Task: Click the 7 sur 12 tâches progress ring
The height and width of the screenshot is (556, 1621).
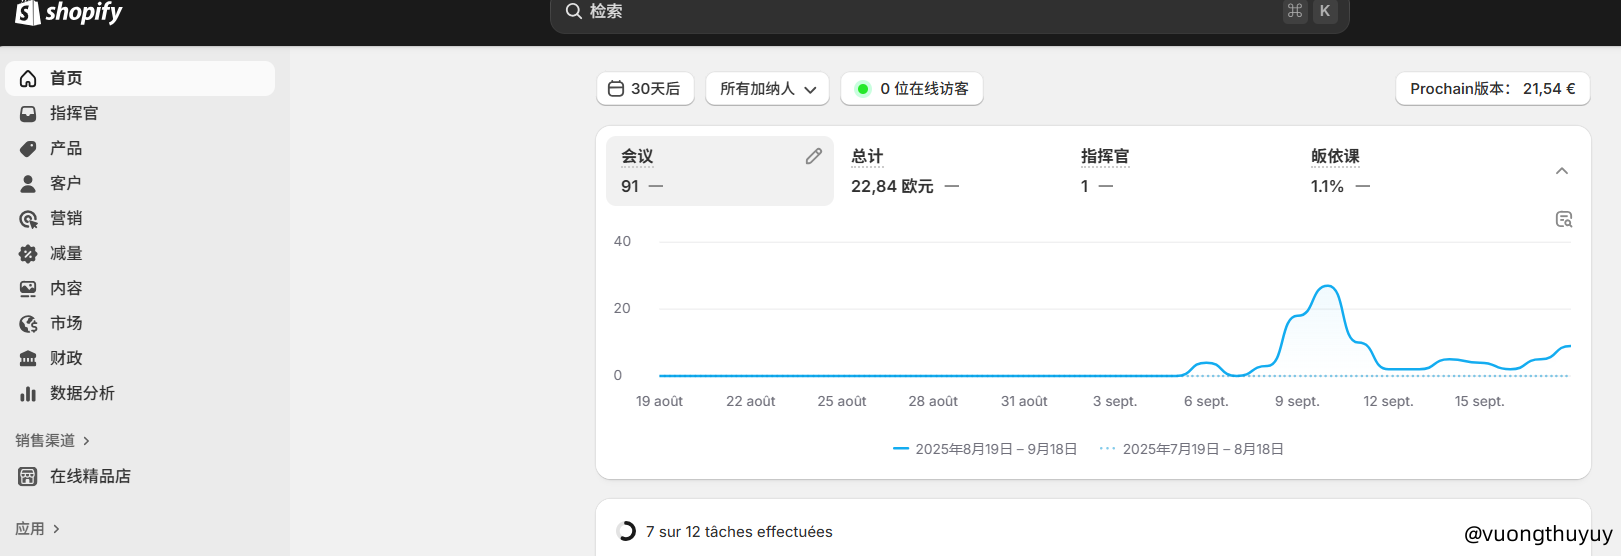Action: coord(626,531)
